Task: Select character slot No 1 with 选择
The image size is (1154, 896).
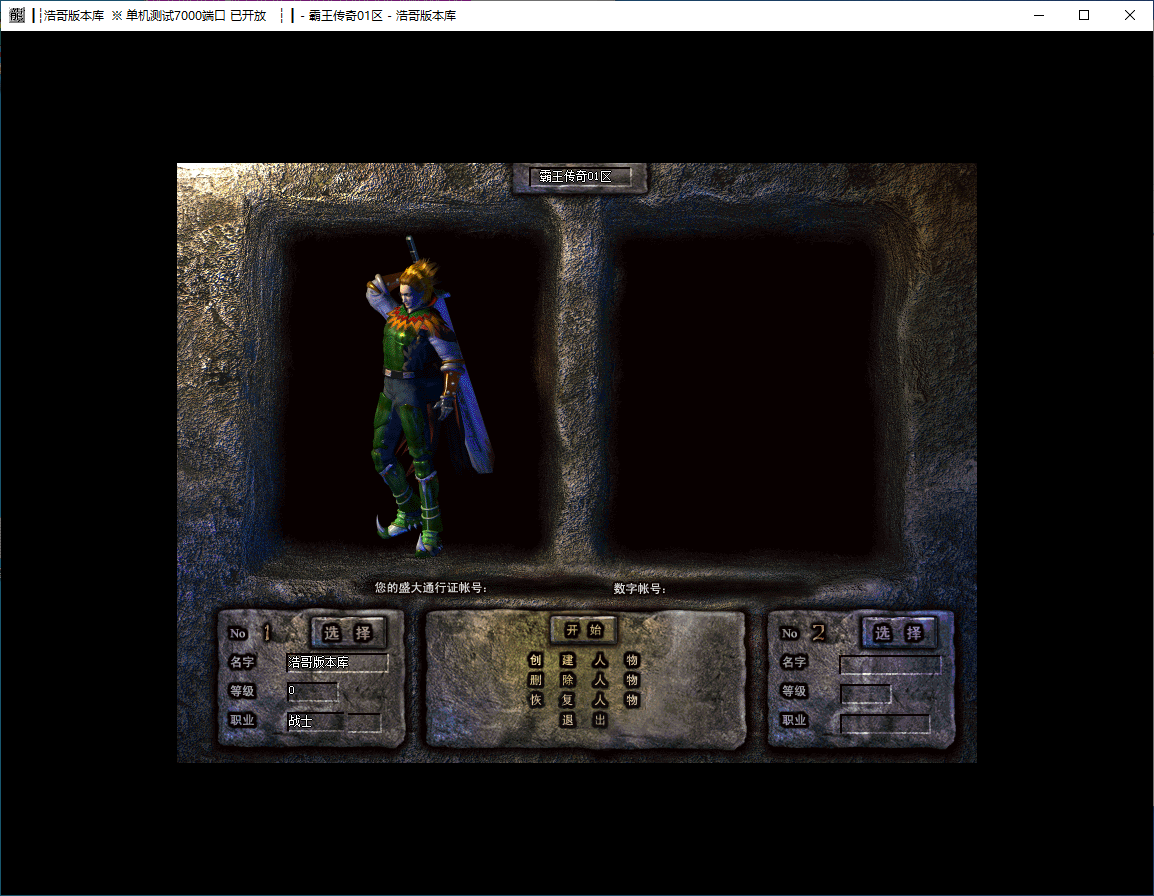Action: pyautogui.click(x=348, y=632)
